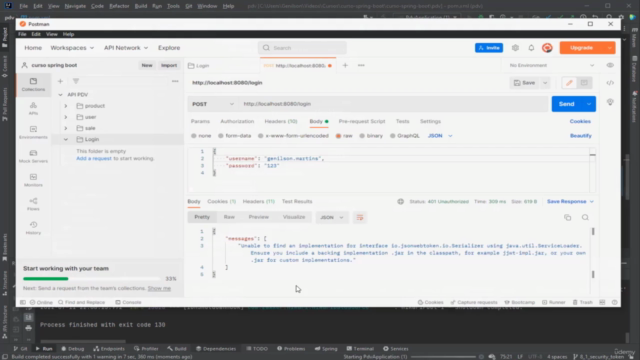Switch to the request Headers (10) tab

(x=281, y=121)
